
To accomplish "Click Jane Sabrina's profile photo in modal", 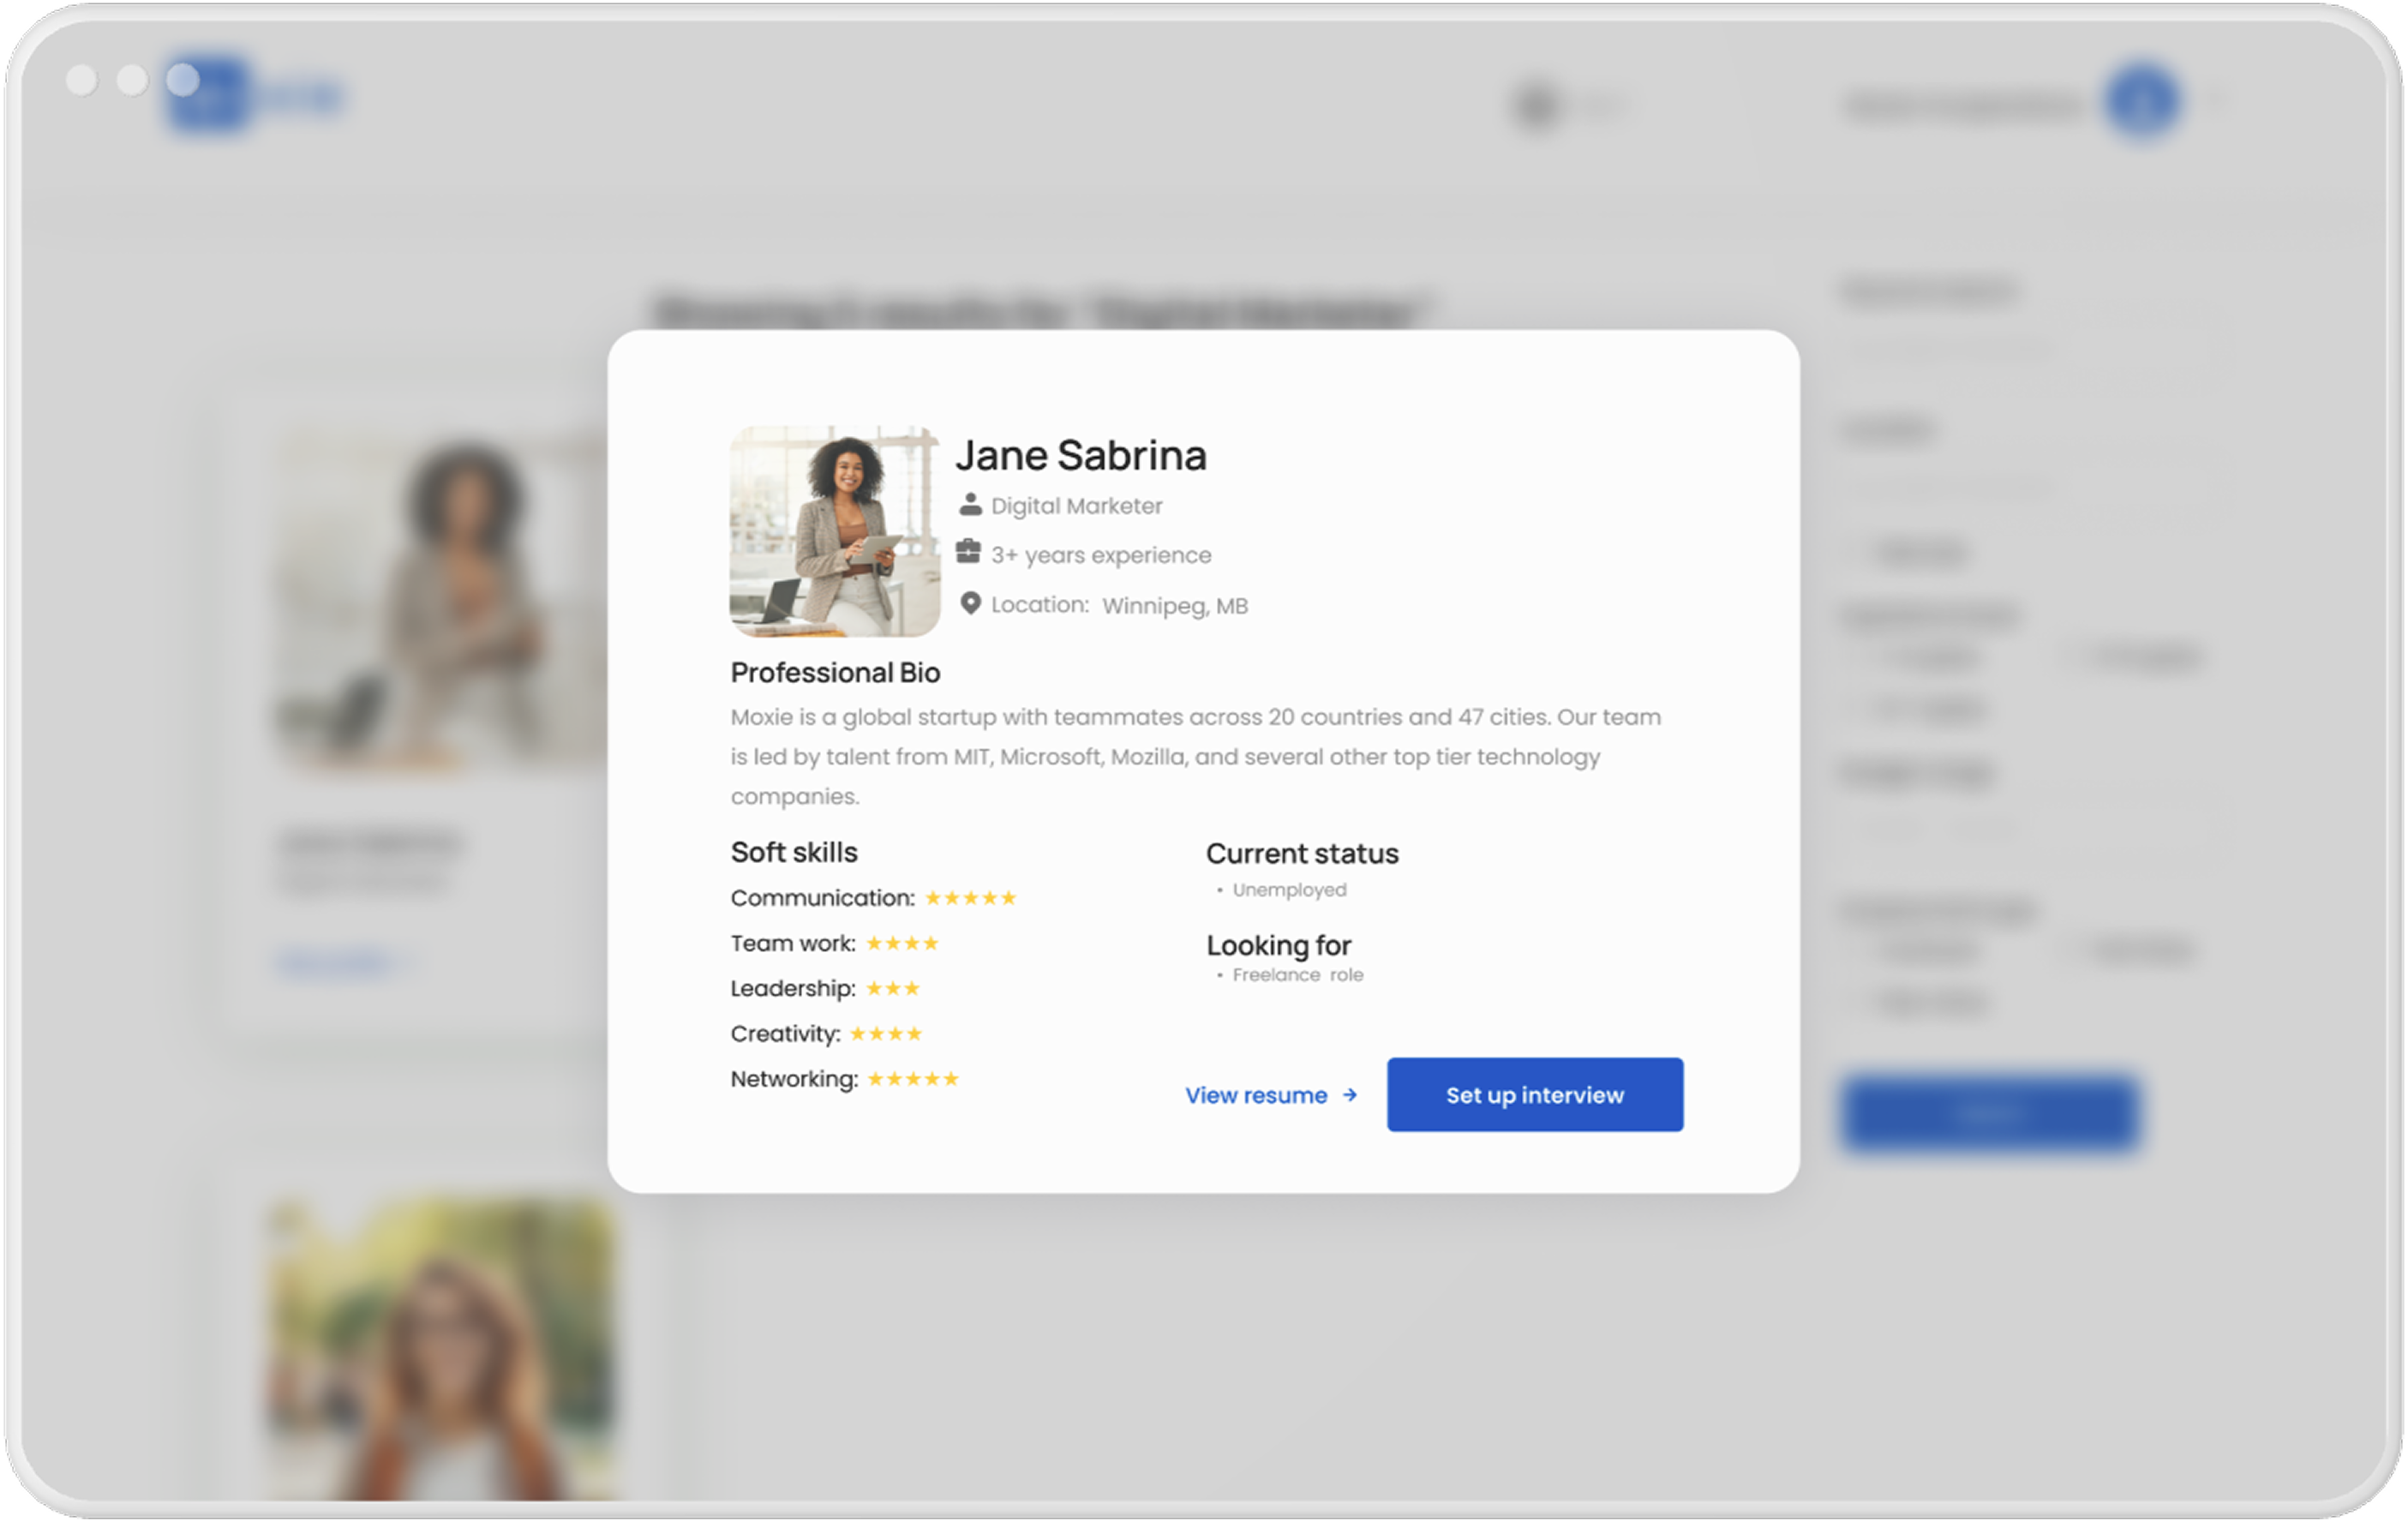I will [x=834, y=531].
